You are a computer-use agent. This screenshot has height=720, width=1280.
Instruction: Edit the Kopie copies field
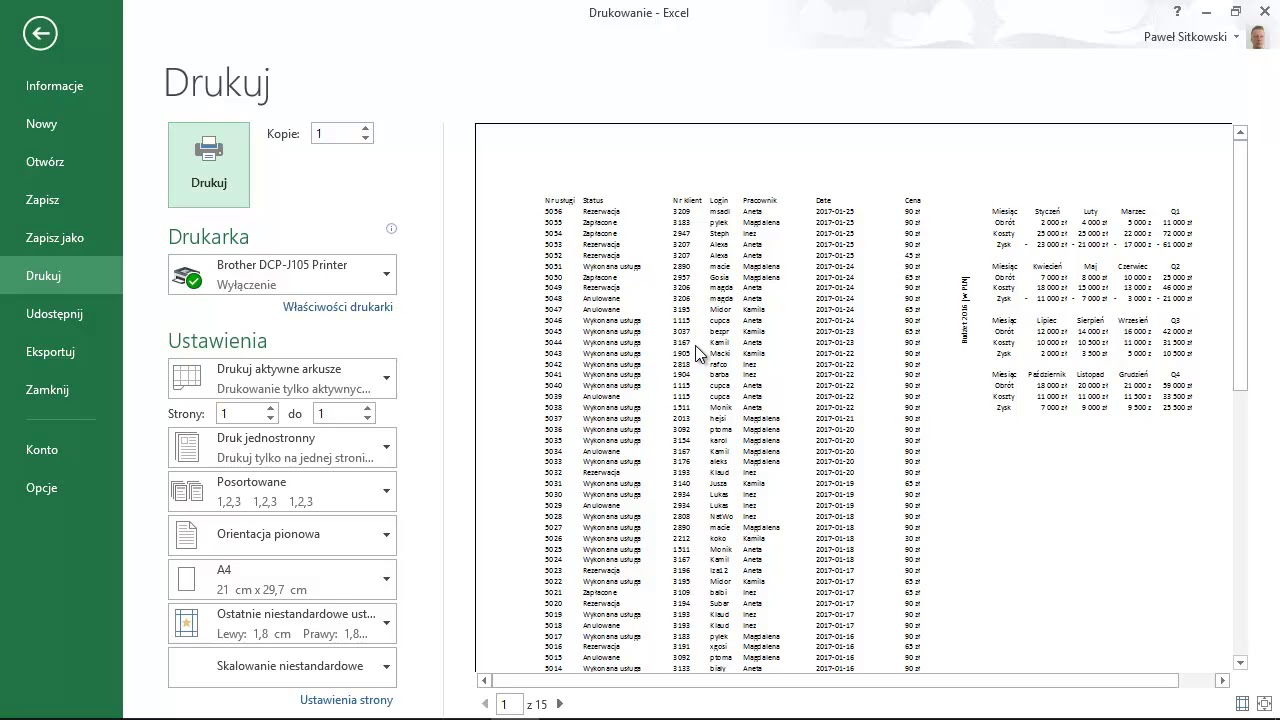coord(335,133)
